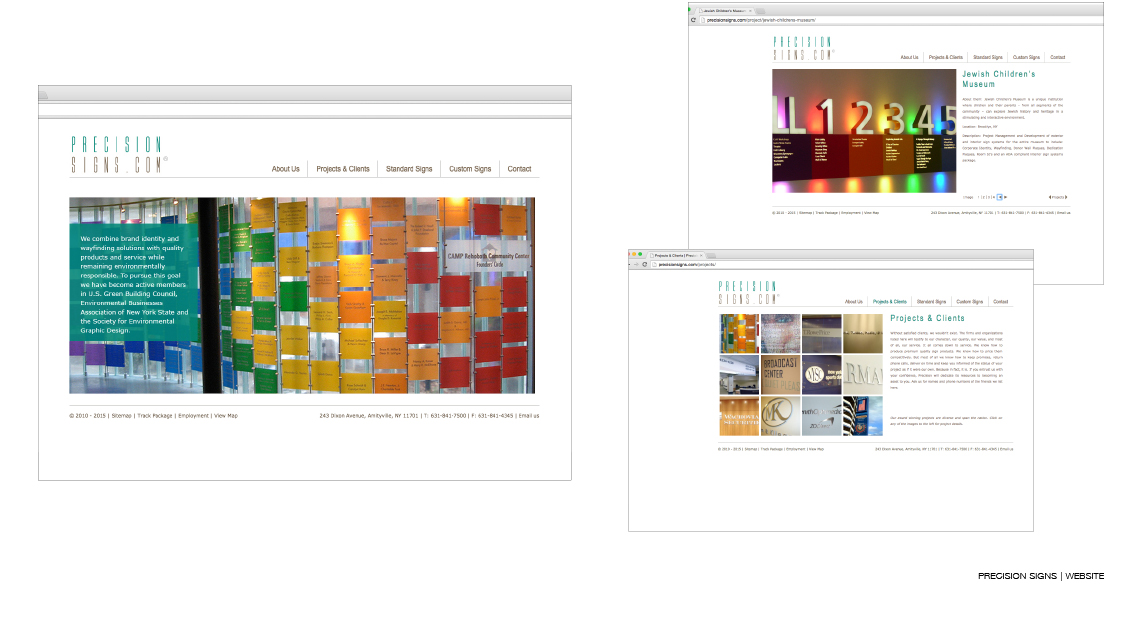Click the Contact item in the large homepage menu
This screenshot has width=1140, height=626.
(519, 169)
